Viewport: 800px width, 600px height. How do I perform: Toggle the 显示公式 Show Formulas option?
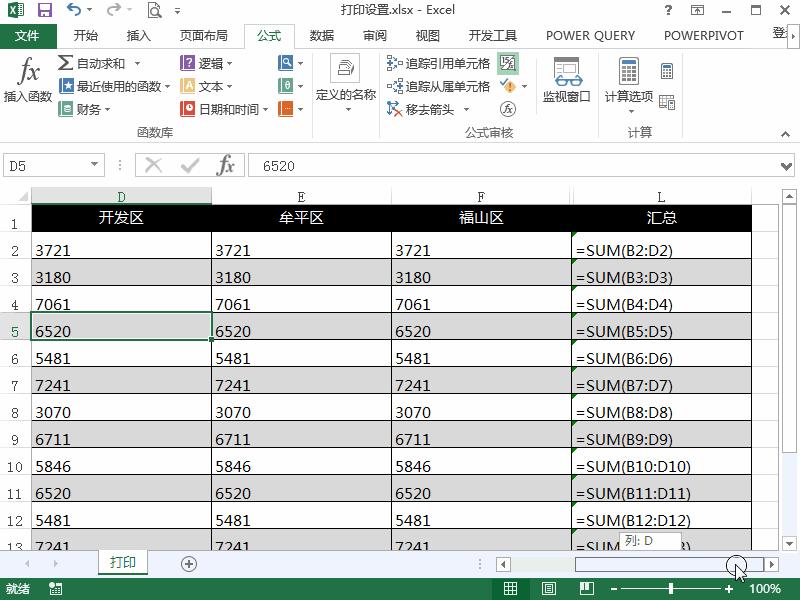506,62
